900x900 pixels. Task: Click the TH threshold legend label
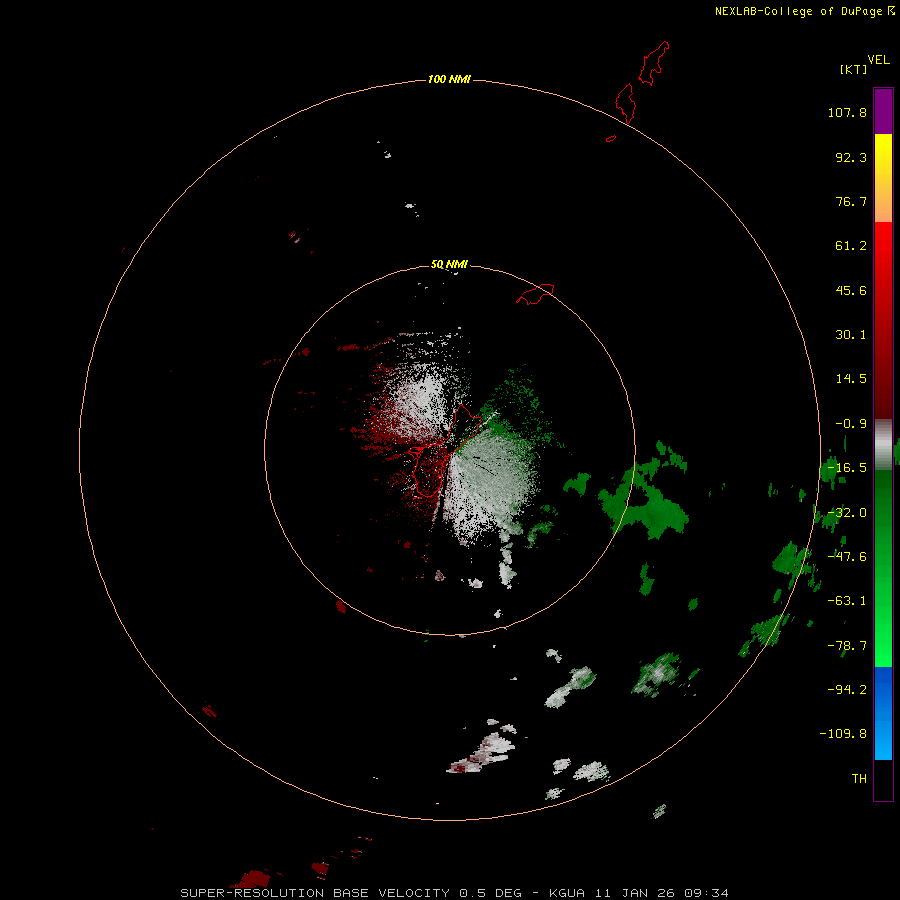click(x=859, y=779)
